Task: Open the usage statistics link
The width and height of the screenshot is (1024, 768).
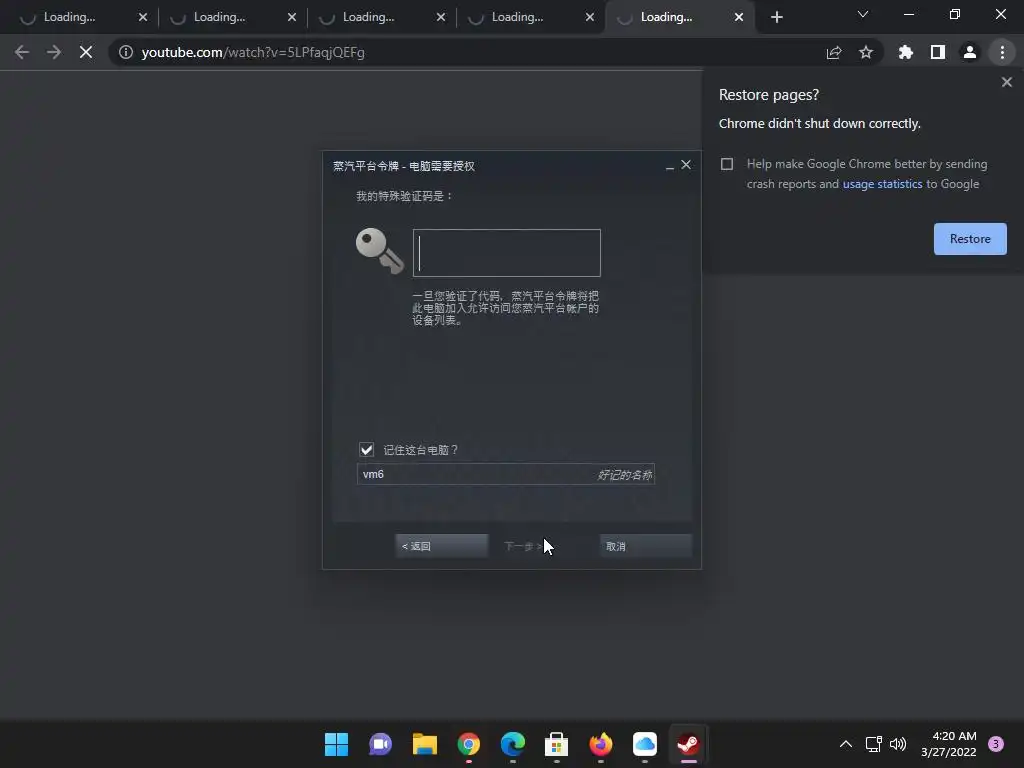Action: tap(882, 184)
